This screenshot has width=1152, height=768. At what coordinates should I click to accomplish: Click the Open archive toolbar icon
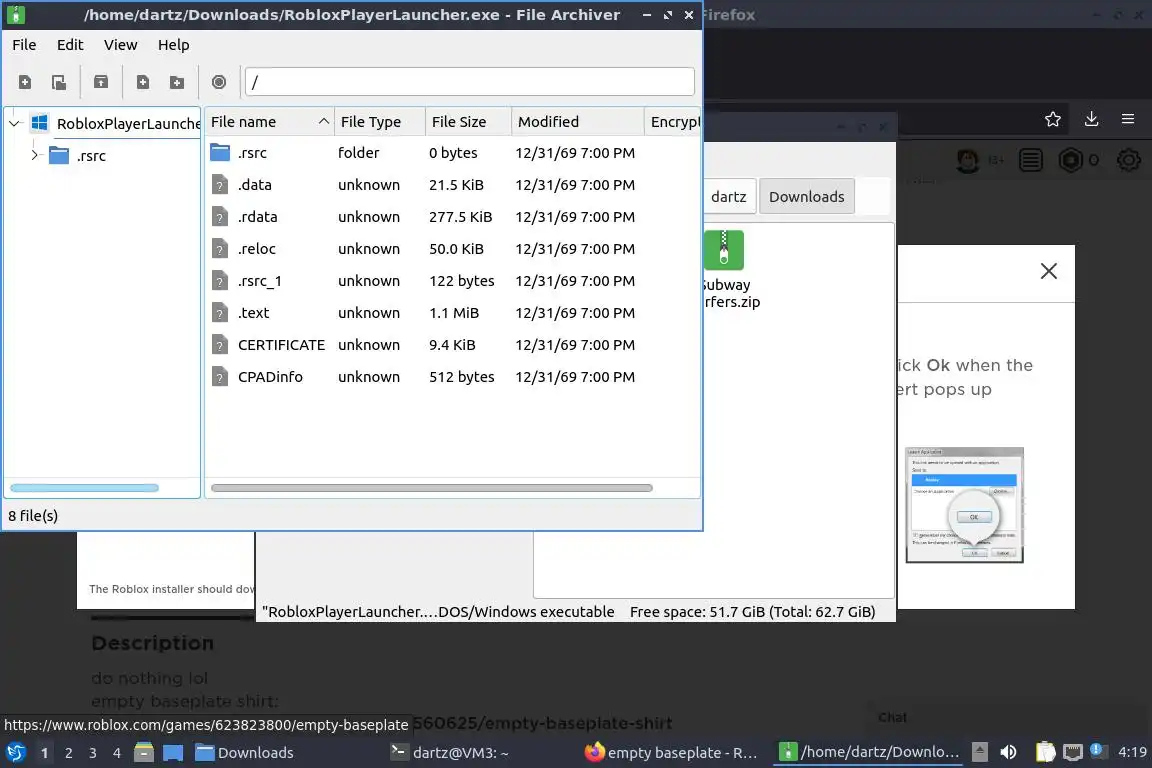[59, 82]
